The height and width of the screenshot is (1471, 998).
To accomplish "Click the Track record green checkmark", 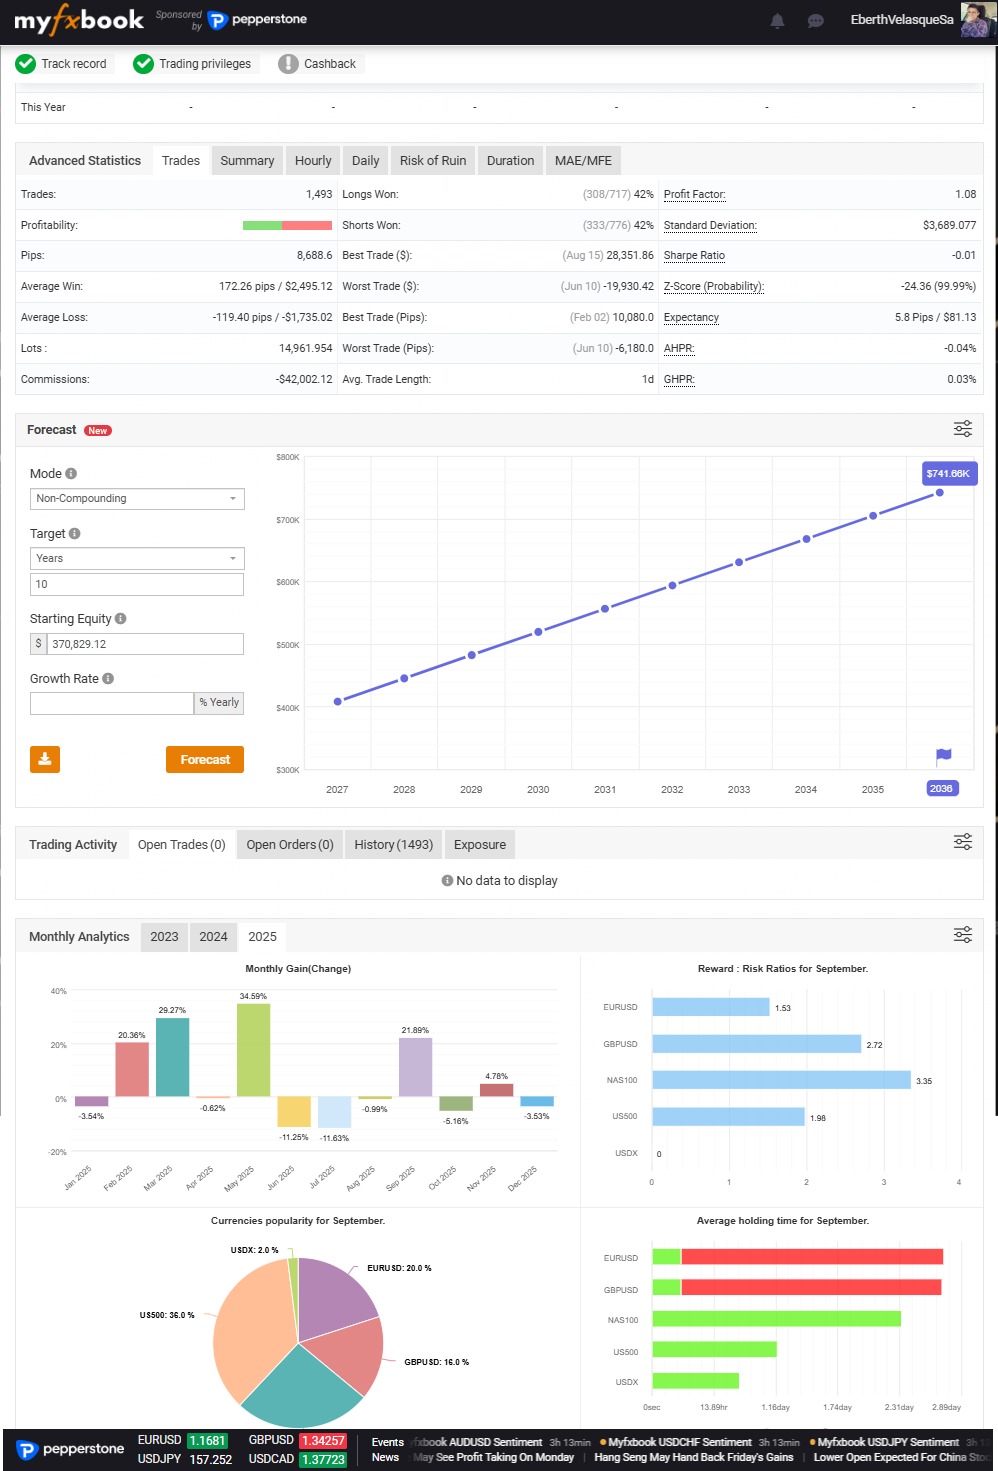I will pyautogui.click(x=26, y=64).
